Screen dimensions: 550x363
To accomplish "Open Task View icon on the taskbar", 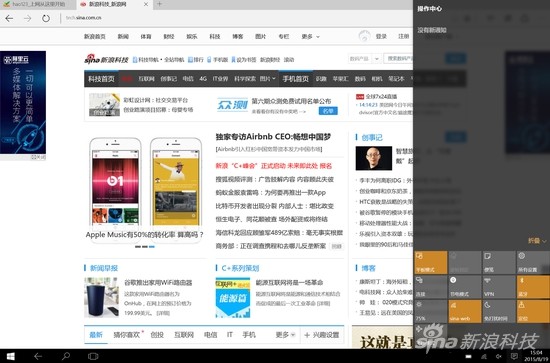I will click(x=93, y=356).
